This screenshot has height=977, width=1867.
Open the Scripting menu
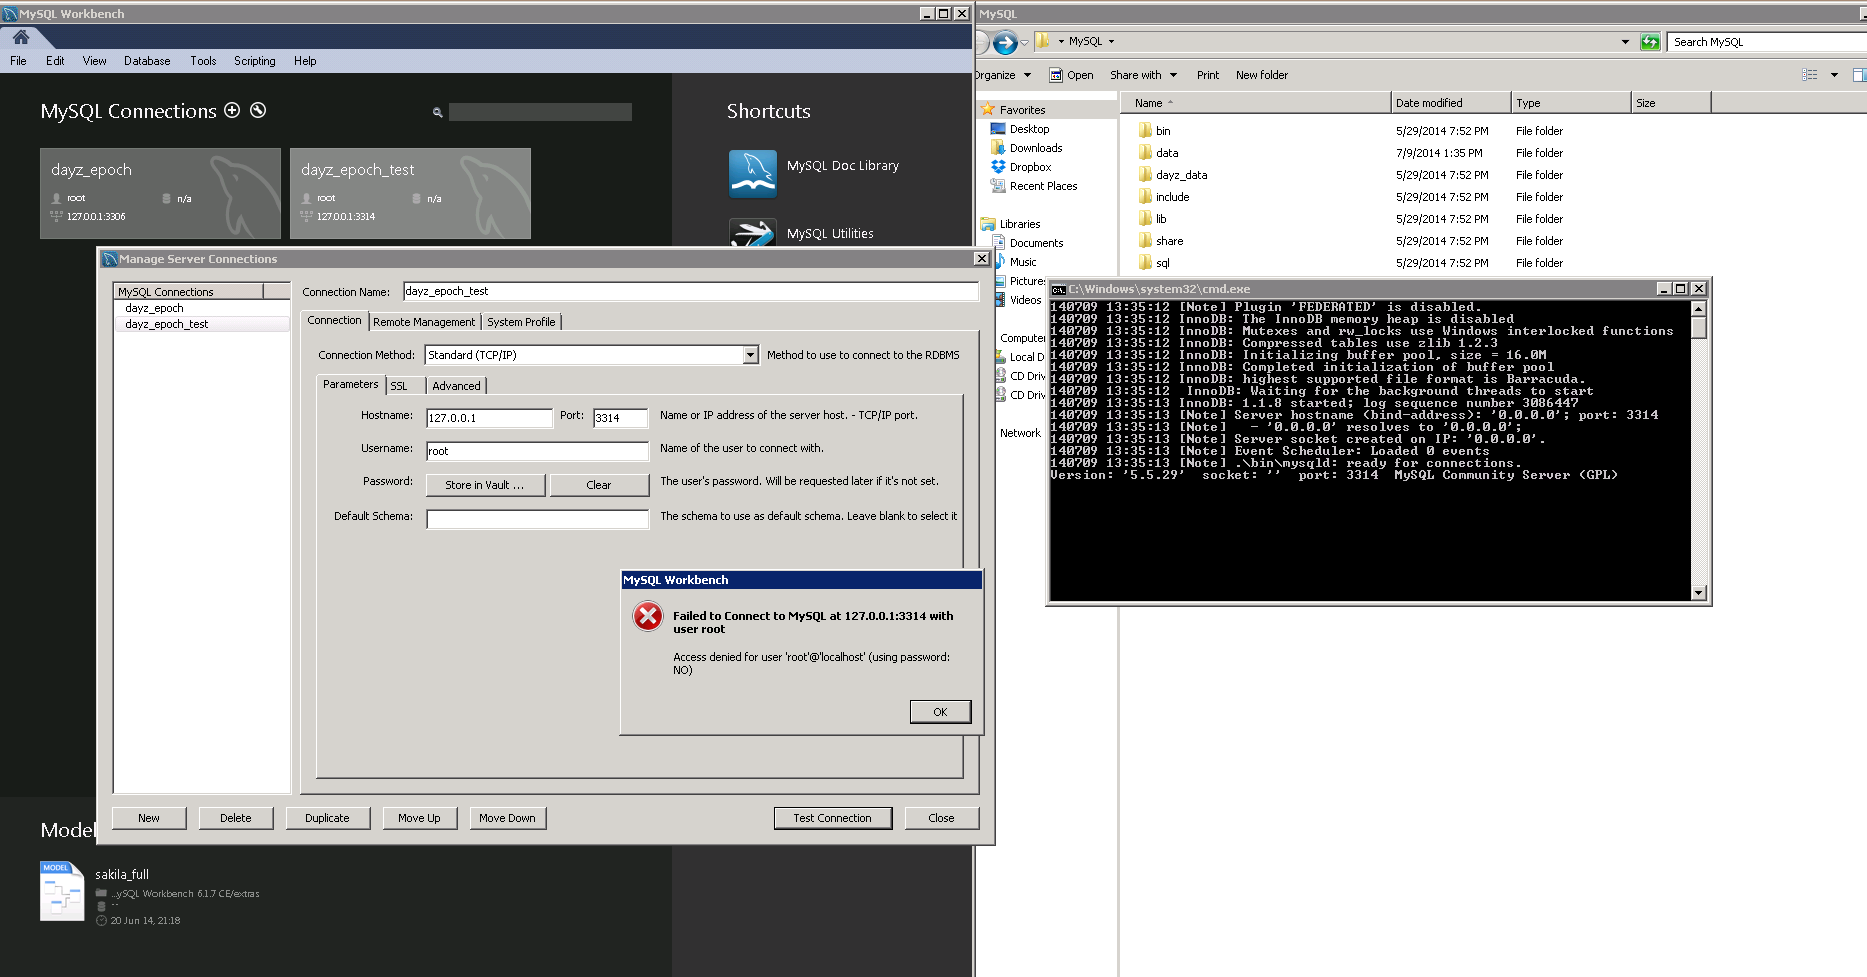point(255,61)
